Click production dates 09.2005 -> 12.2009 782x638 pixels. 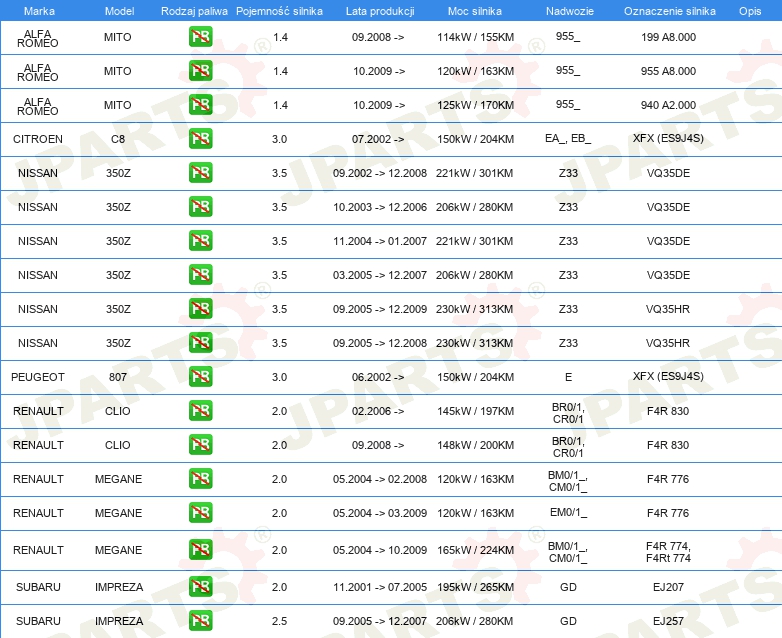380,309
